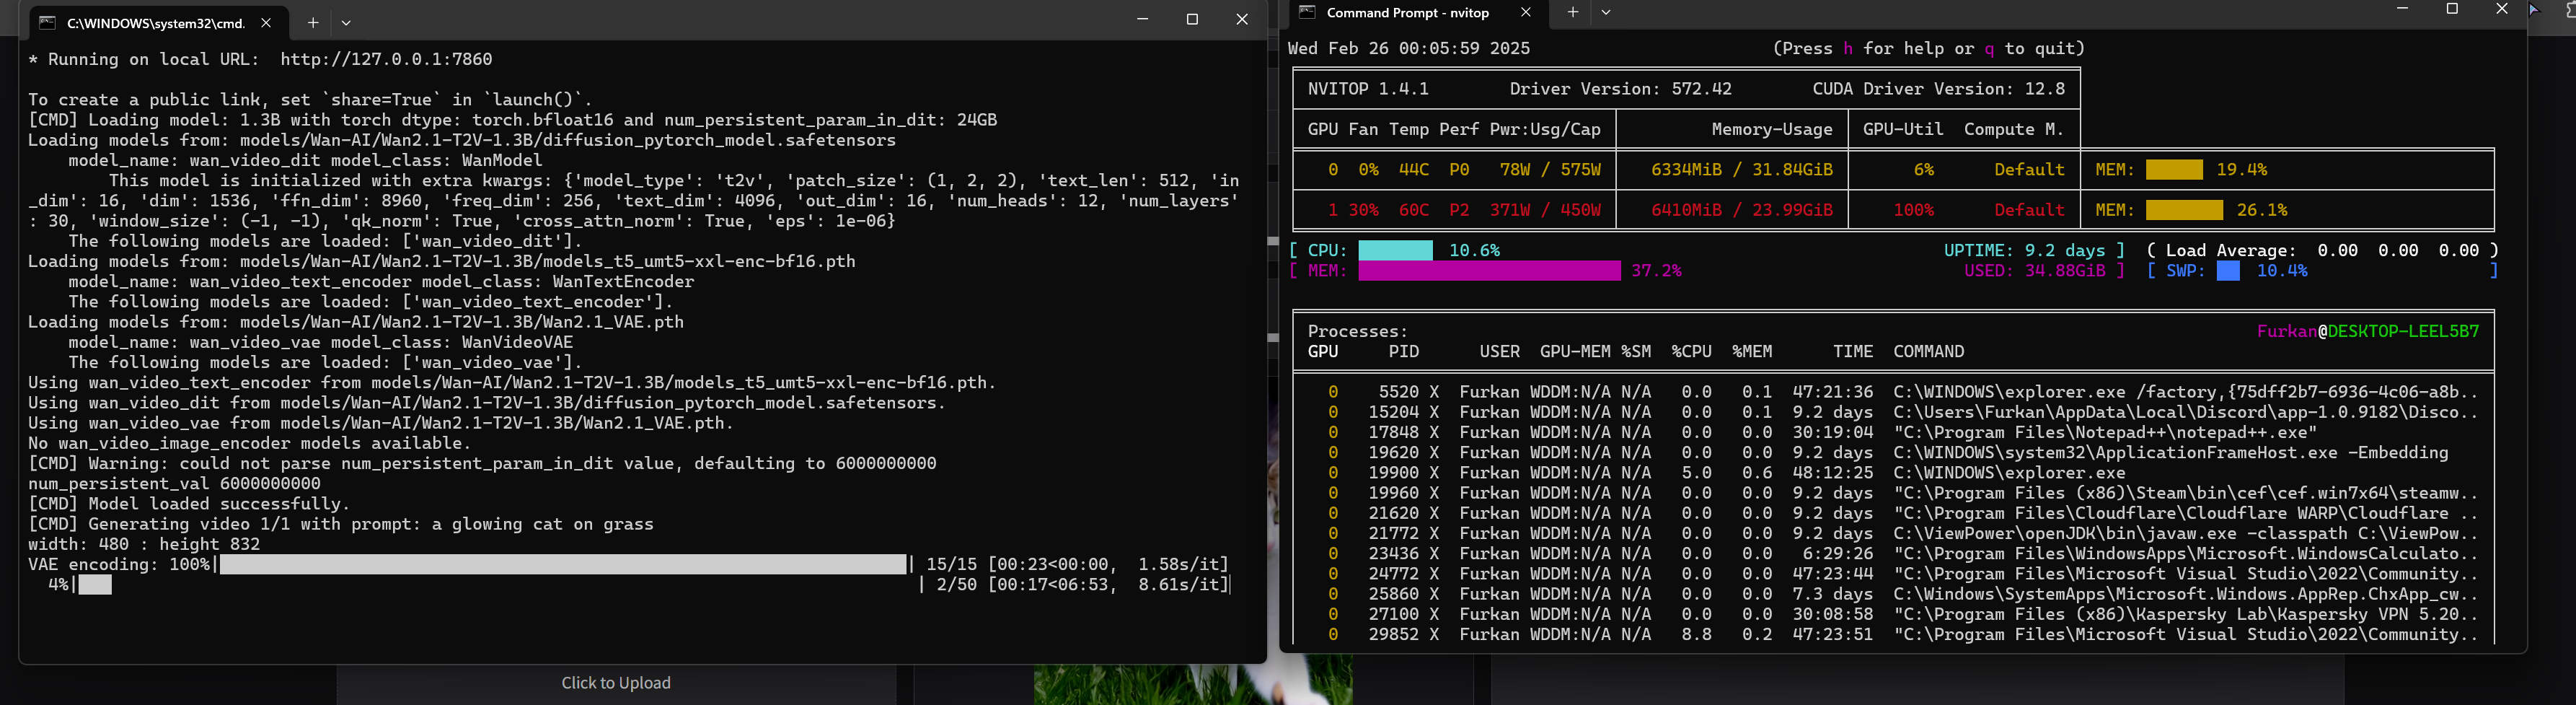
Task: Click GPU 1 power '371W / 450W'
Action: click(x=1545, y=210)
